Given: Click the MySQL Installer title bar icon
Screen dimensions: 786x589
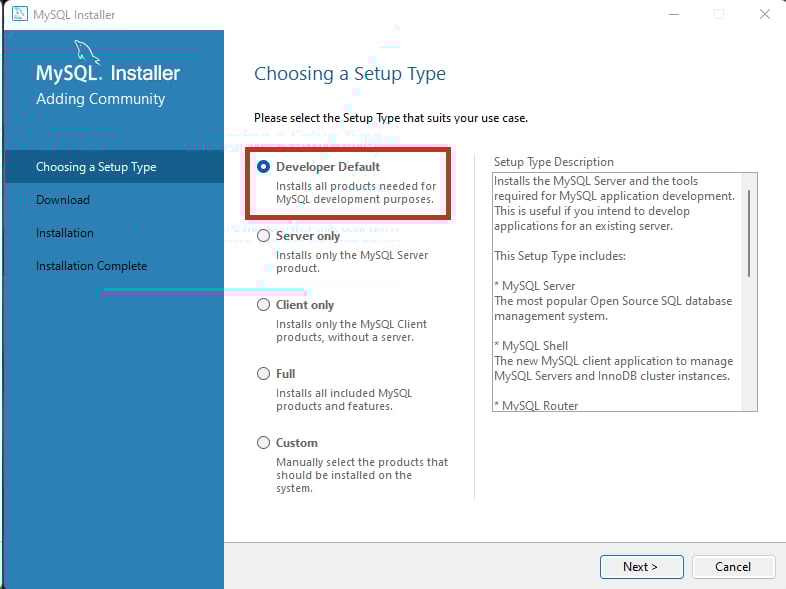Looking at the screenshot, I should [x=19, y=14].
